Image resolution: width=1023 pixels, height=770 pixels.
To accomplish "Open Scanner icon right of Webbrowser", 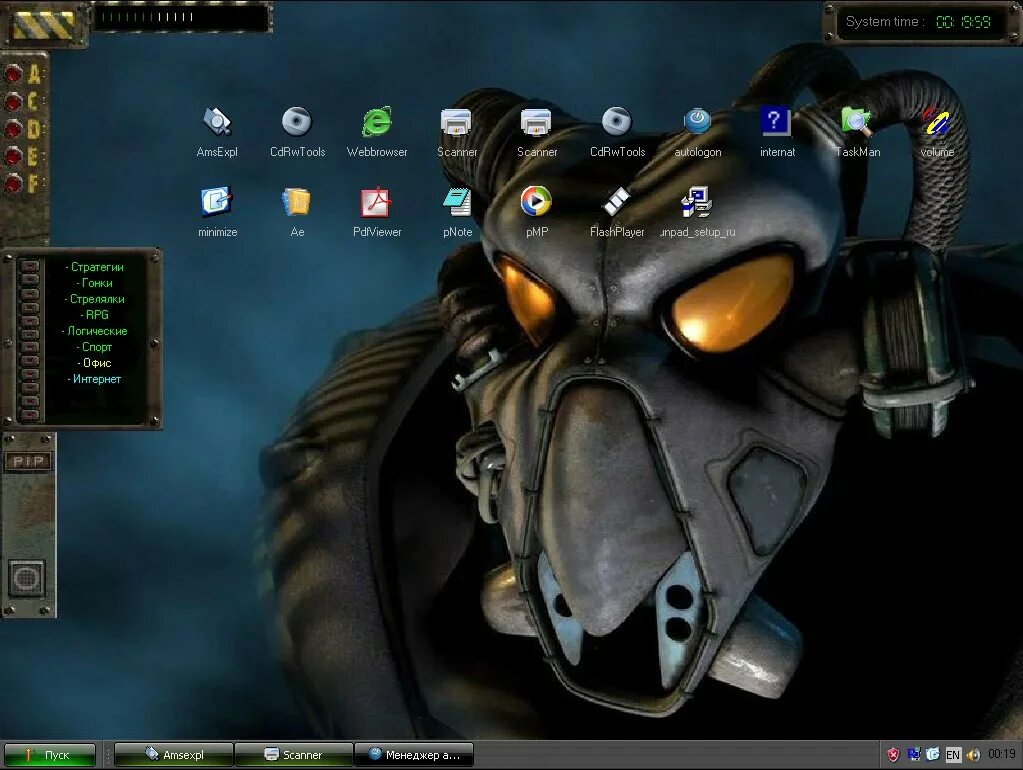I will click(457, 131).
